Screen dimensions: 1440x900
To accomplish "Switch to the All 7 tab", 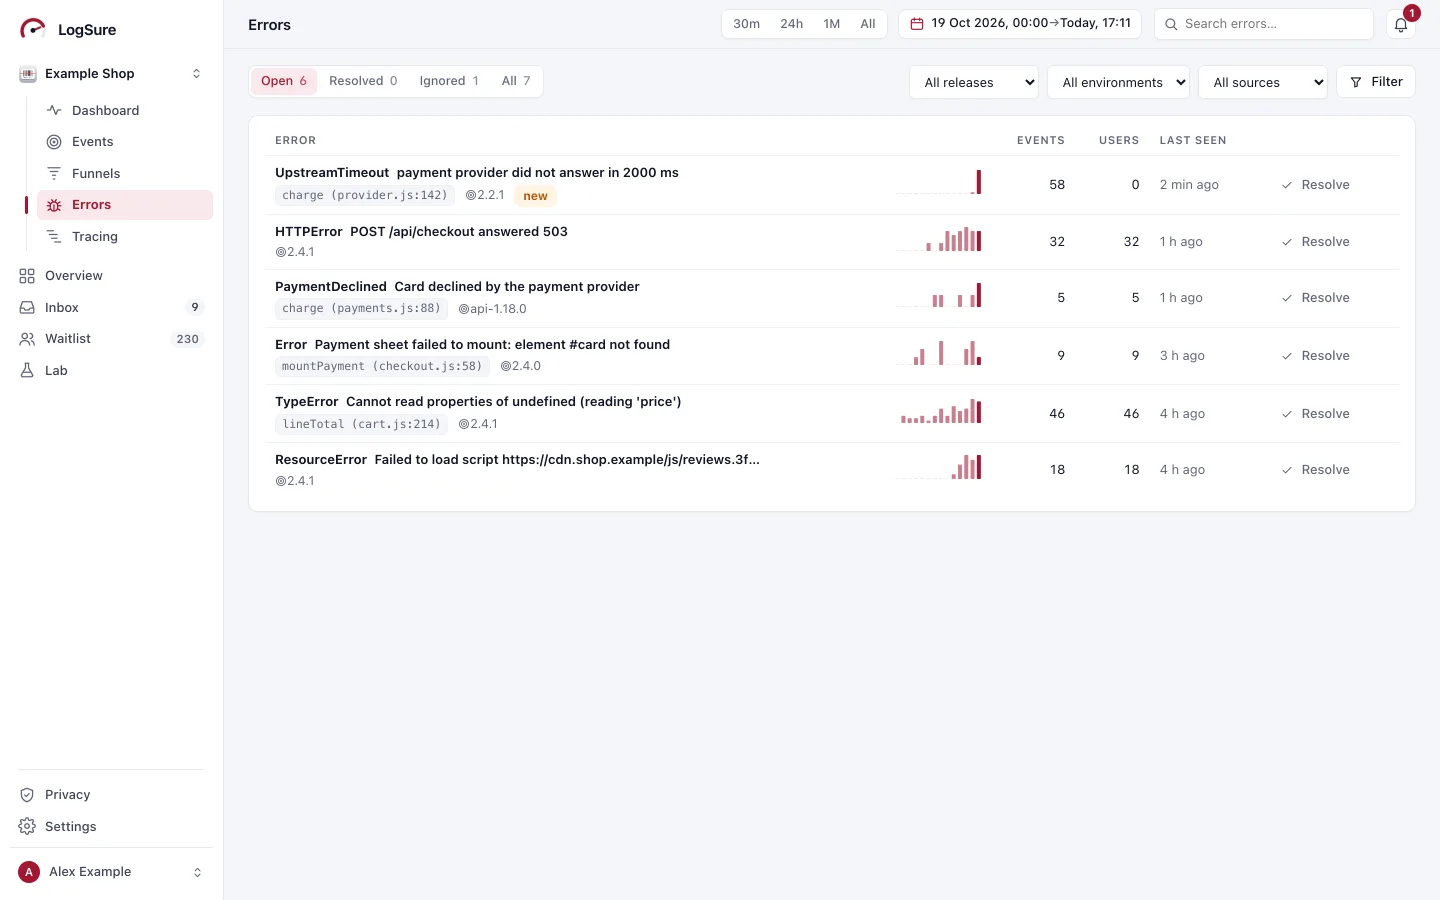I will (x=516, y=81).
